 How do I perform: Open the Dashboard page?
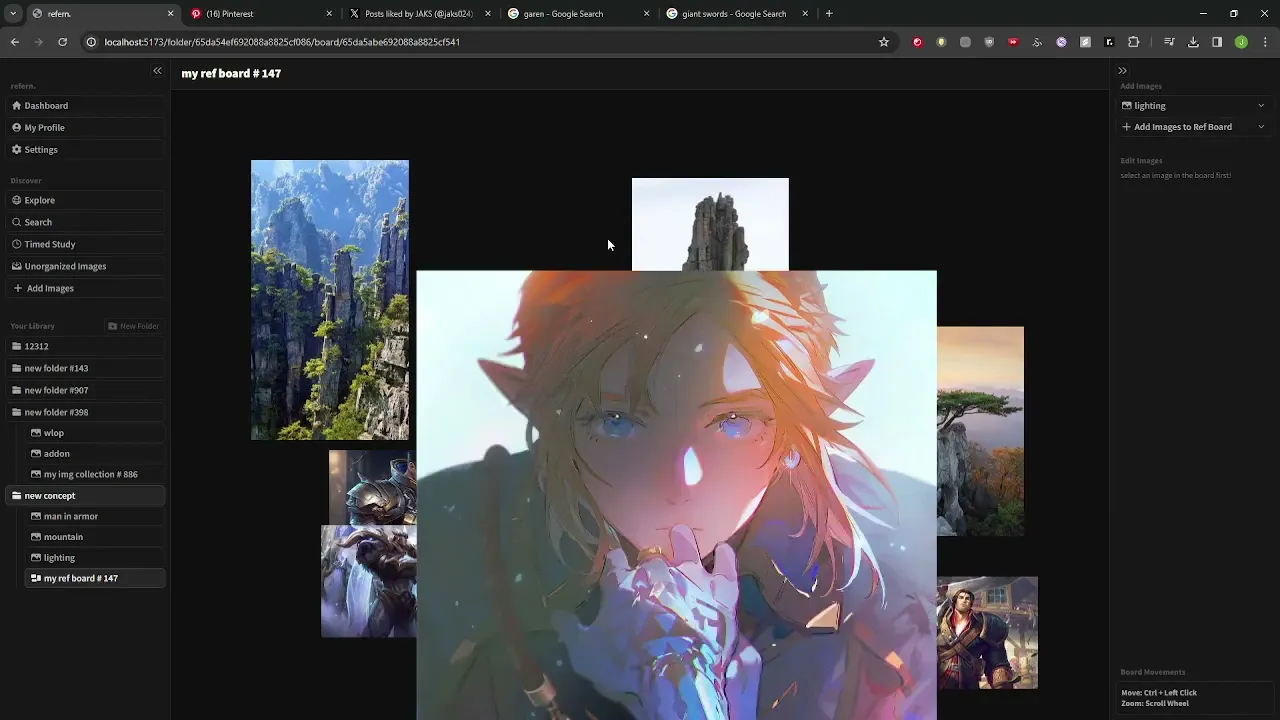pyautogui.click(x=85, y=106)
